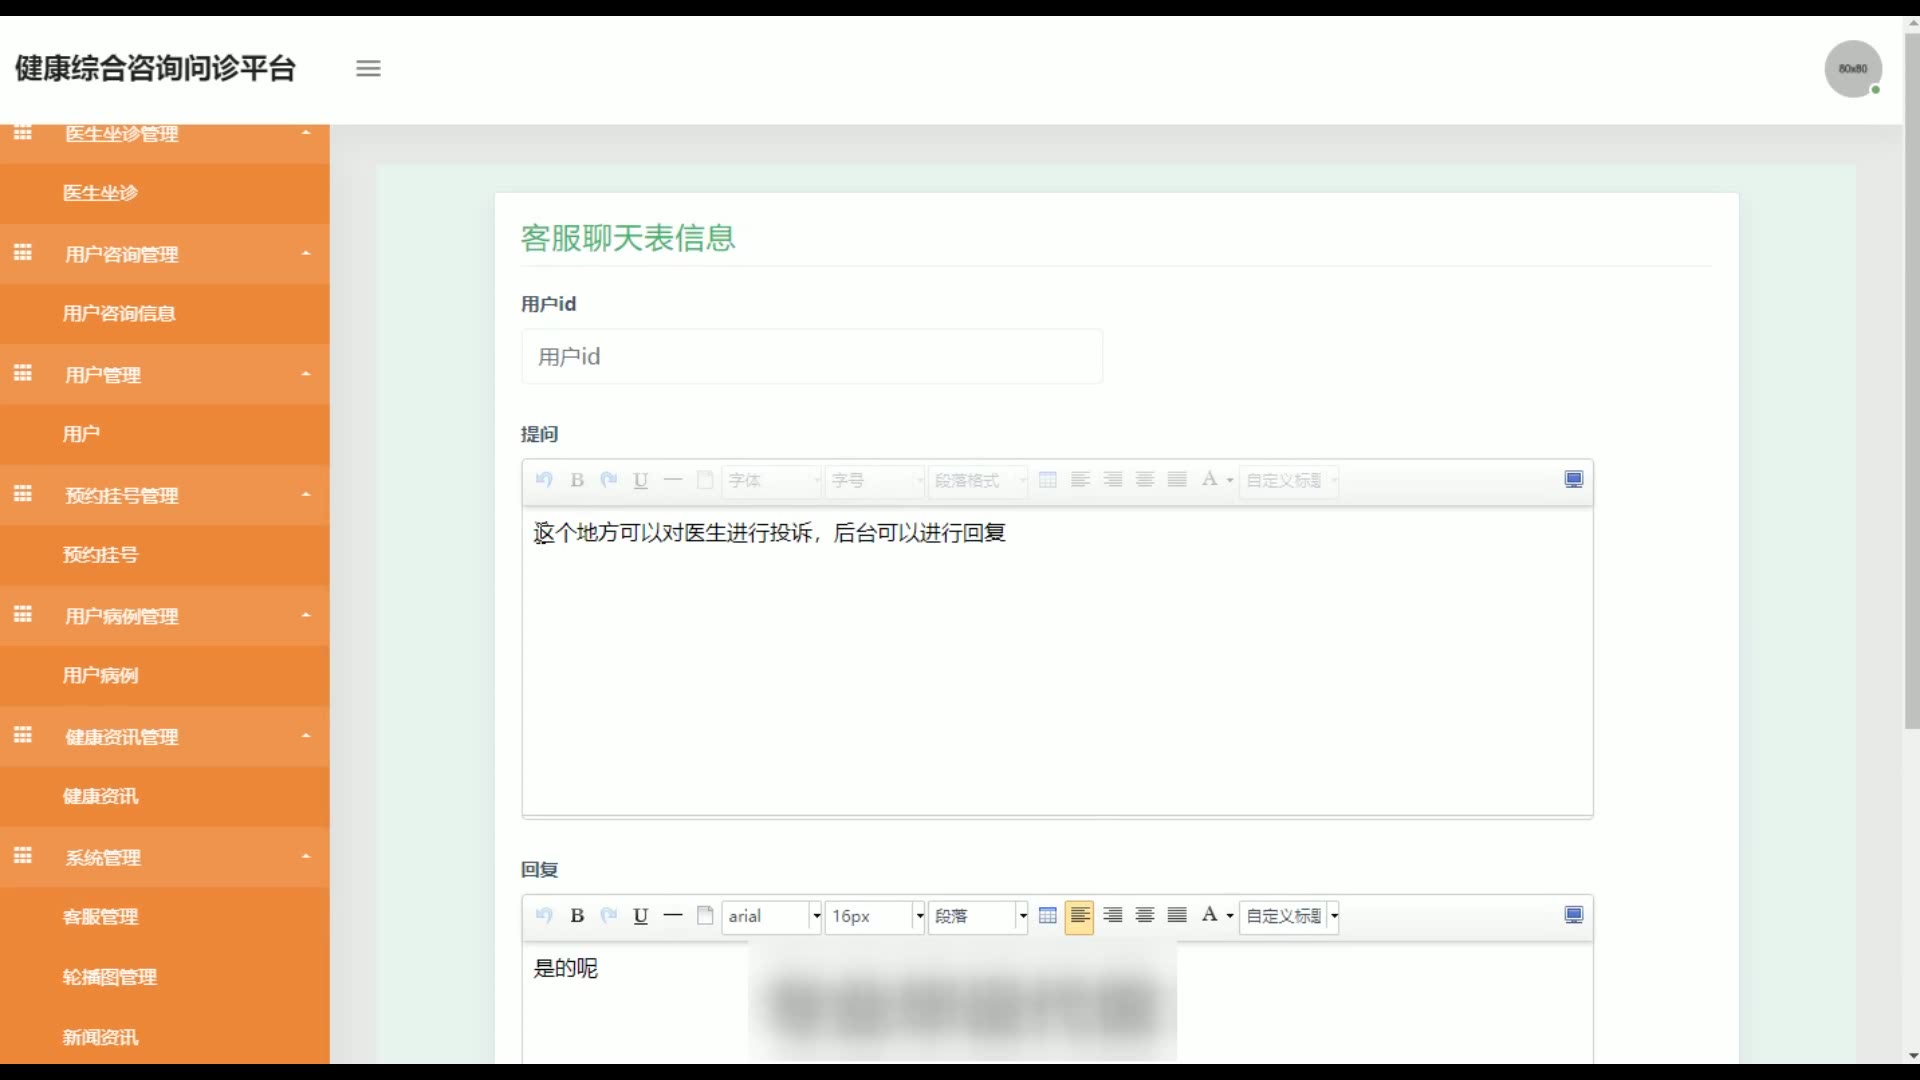Insert horizontal line in 回复 editor

click(x=673, y=916)
